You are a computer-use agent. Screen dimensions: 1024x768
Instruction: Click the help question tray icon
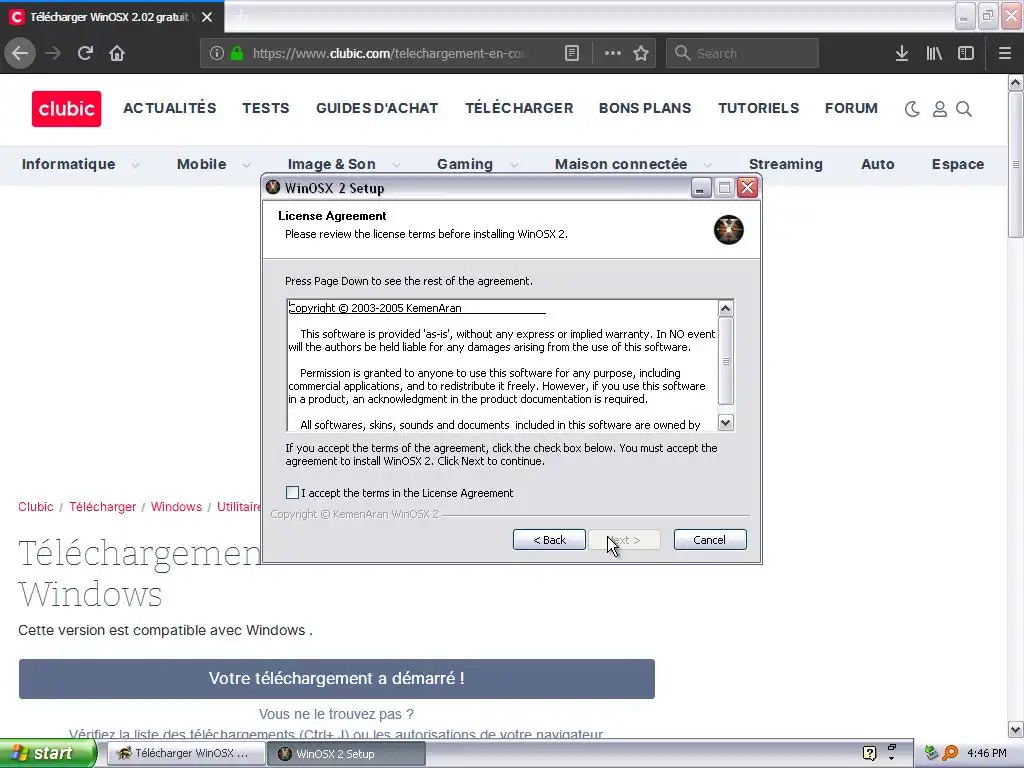[869, 753]
